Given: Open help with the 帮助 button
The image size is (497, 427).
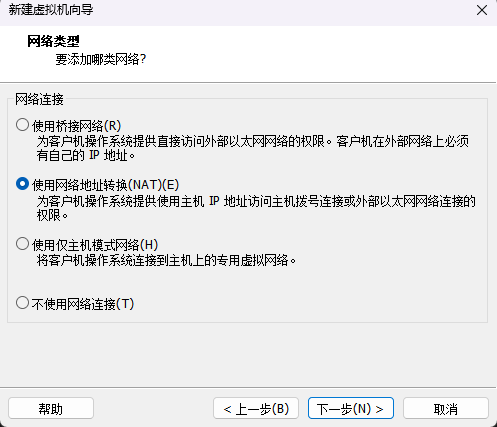Looking at the screenshot, I should 51,408.
